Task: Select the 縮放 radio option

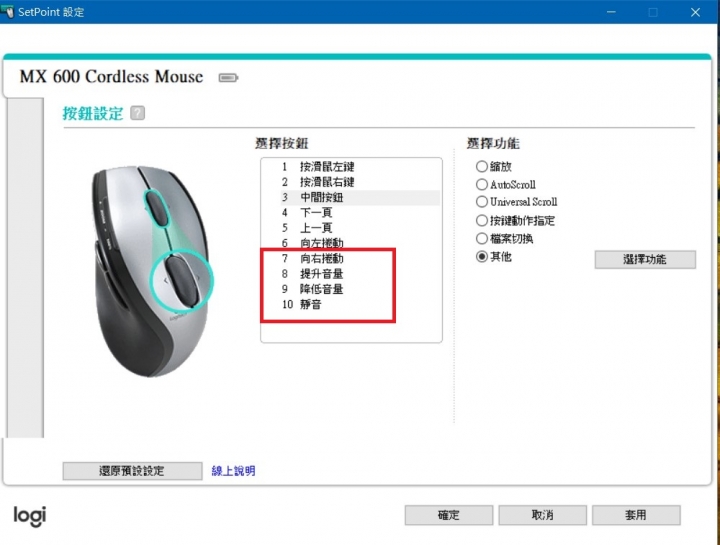Action: [481, 166]
